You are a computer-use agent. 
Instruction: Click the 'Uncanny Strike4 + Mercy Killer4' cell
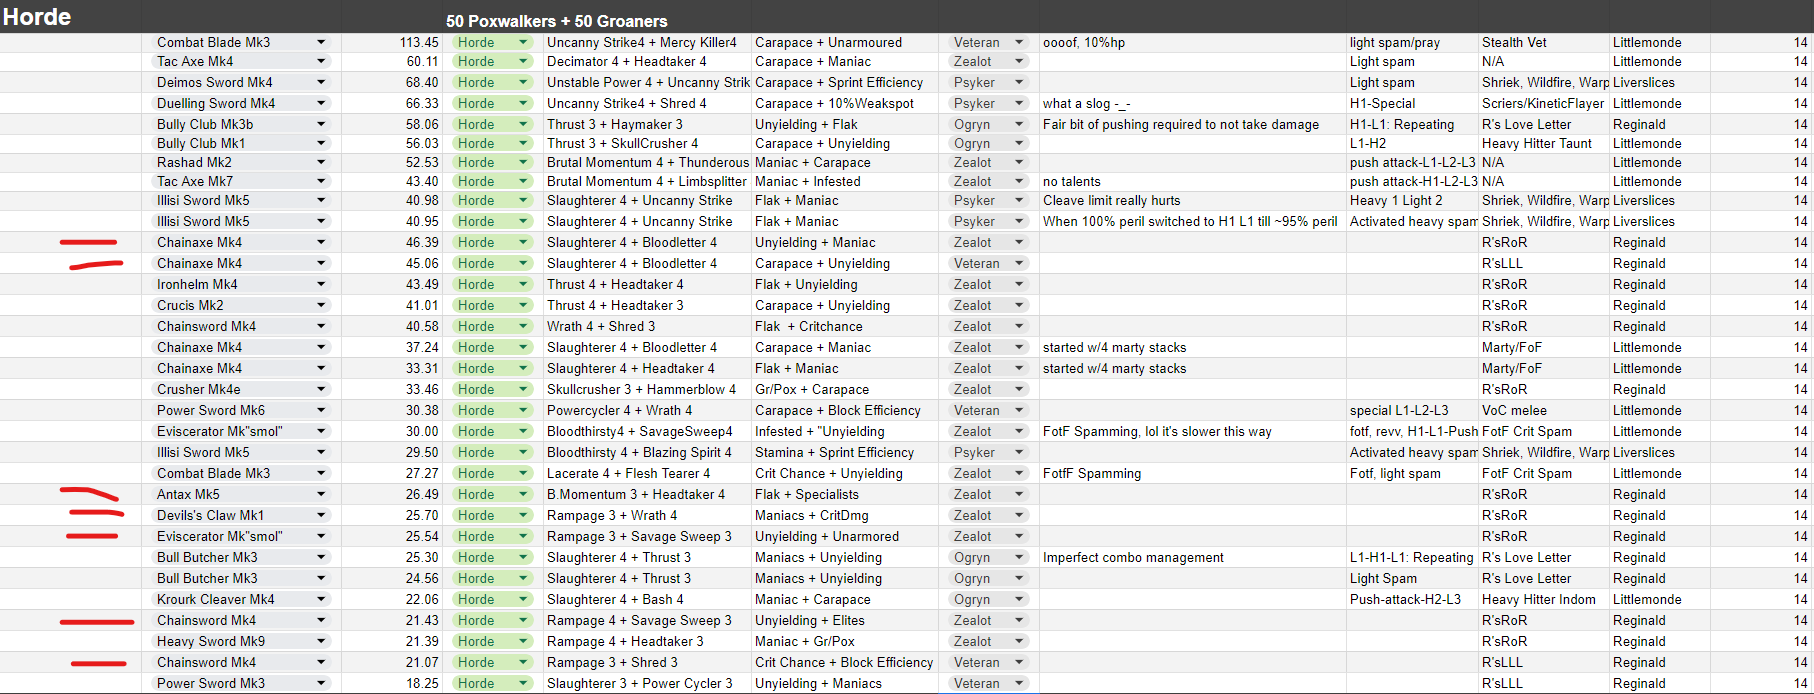point(647,43)
